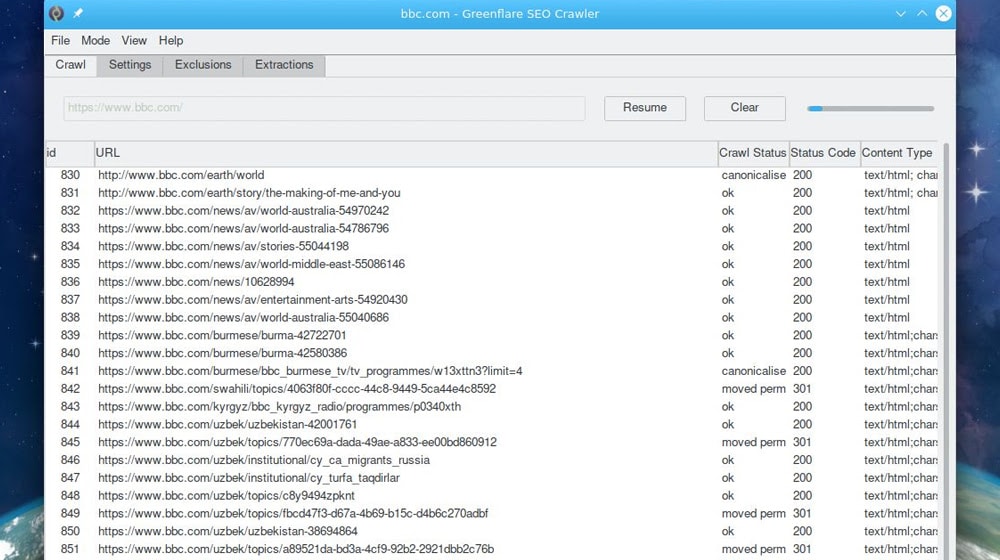Click id cell 842
Viewport: 1000px width, 560px height.
click(70, 390)
